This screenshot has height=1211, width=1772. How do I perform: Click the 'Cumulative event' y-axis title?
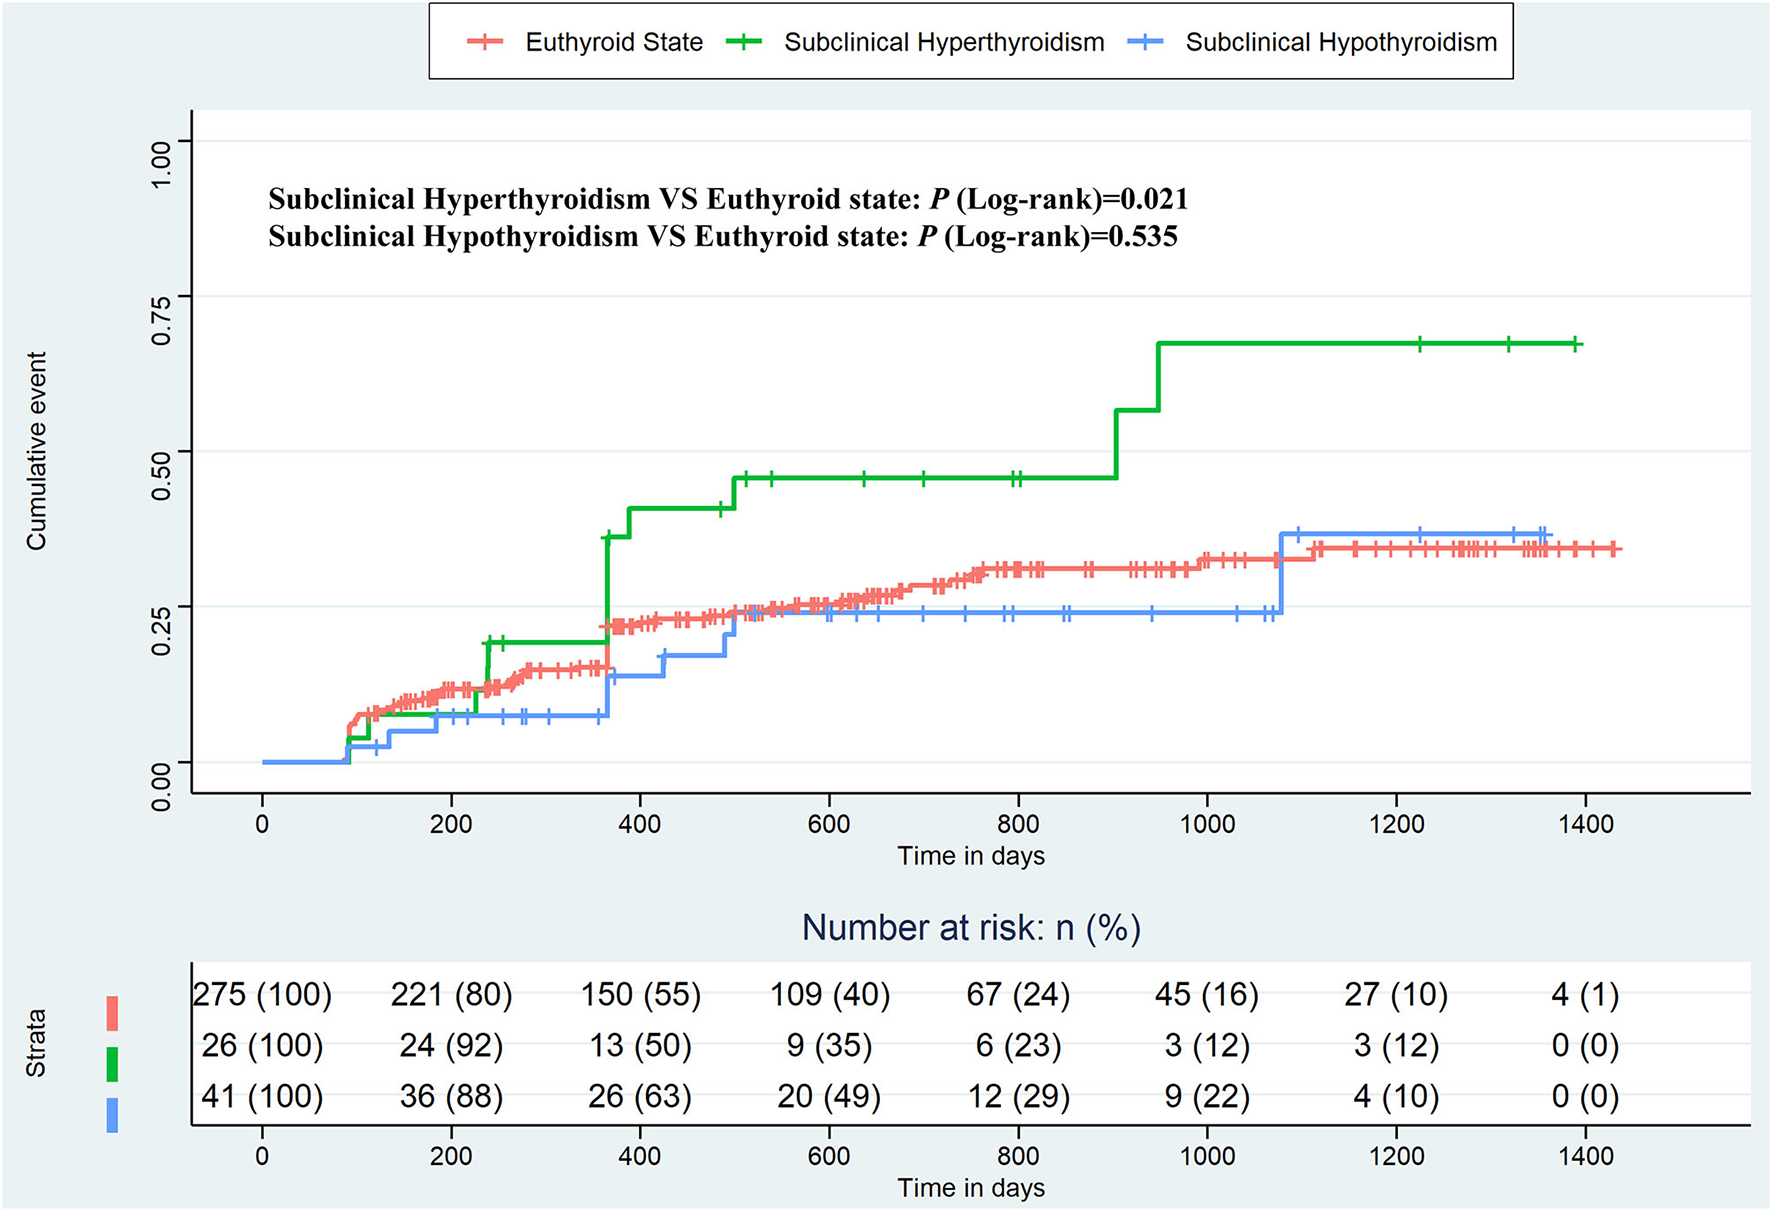(x=36, y=450)
